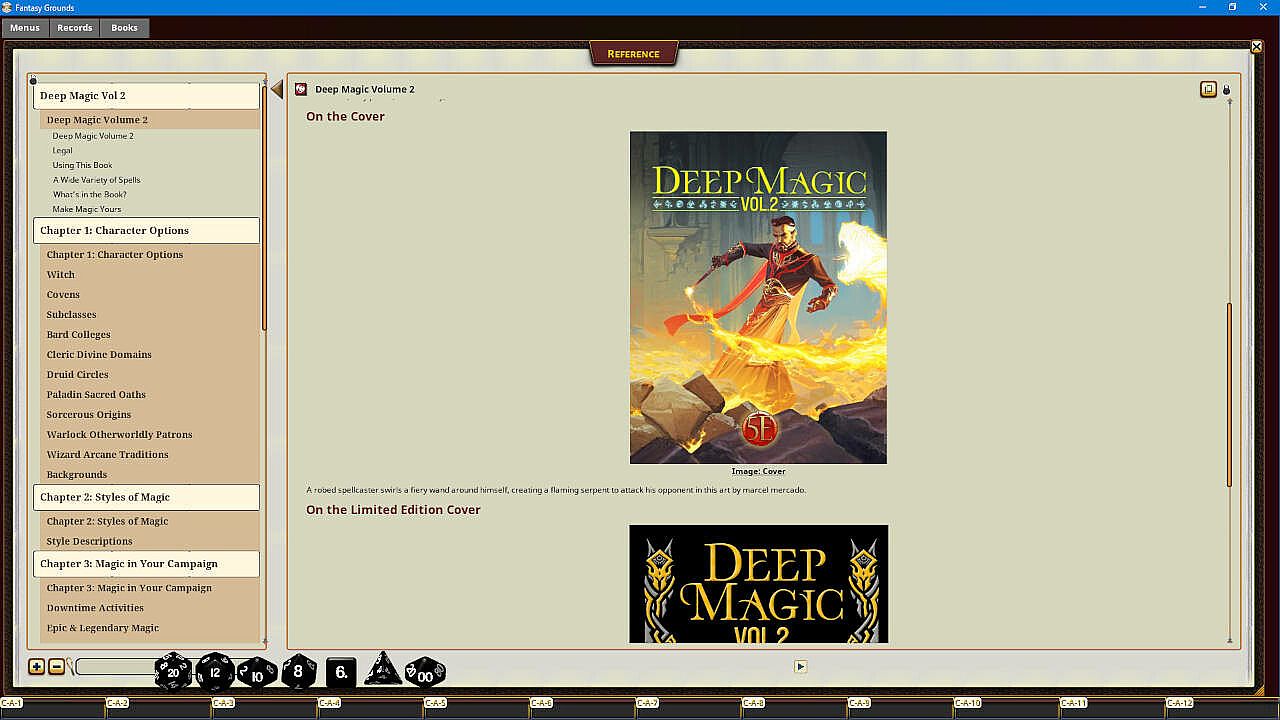Open the Books menu
1280x720 pixels.
coord(125,28)
